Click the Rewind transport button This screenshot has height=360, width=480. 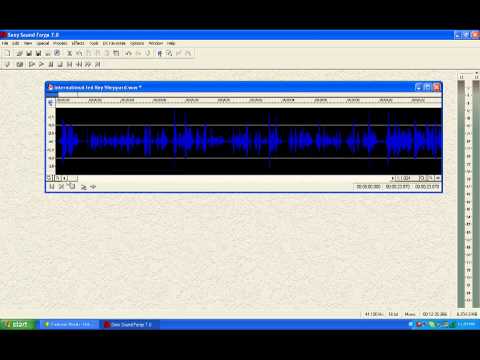(x=79, y=64)
